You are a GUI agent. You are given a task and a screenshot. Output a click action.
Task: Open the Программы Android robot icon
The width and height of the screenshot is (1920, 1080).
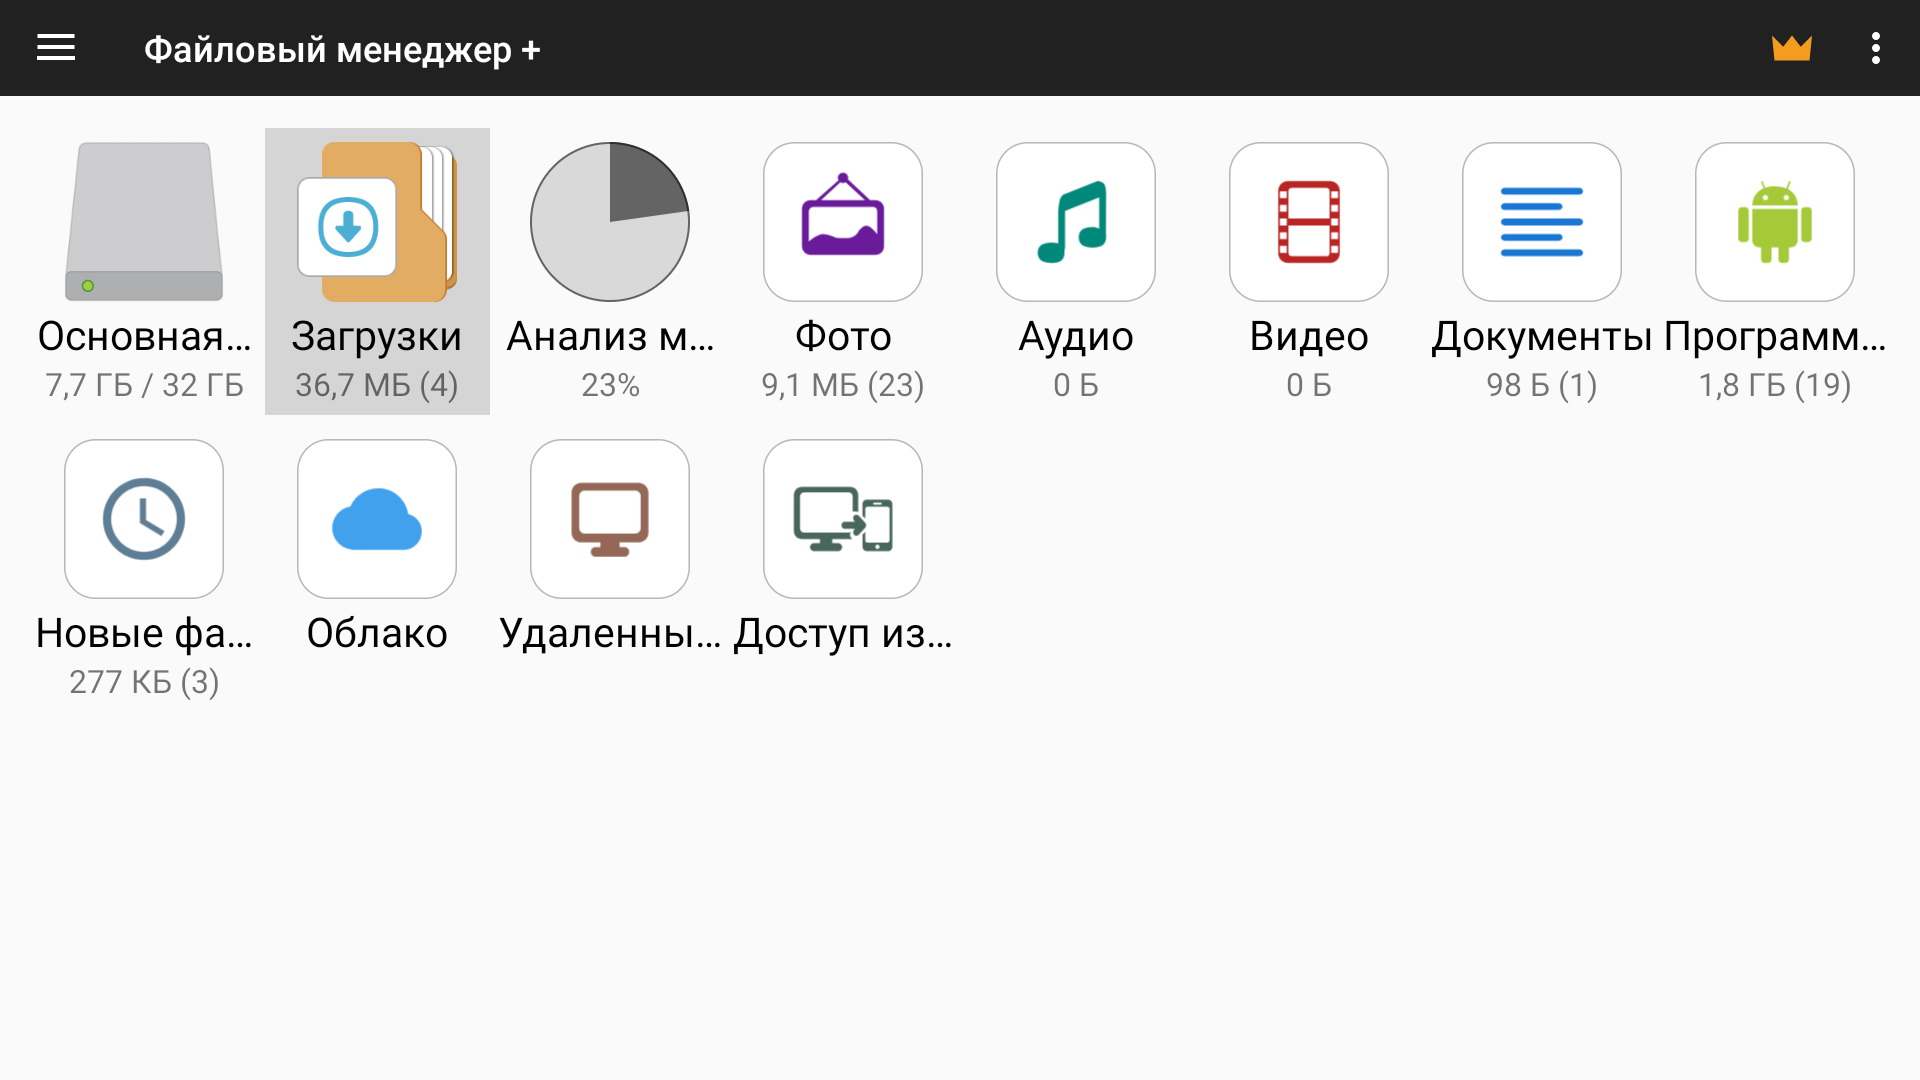[1775, 221]
